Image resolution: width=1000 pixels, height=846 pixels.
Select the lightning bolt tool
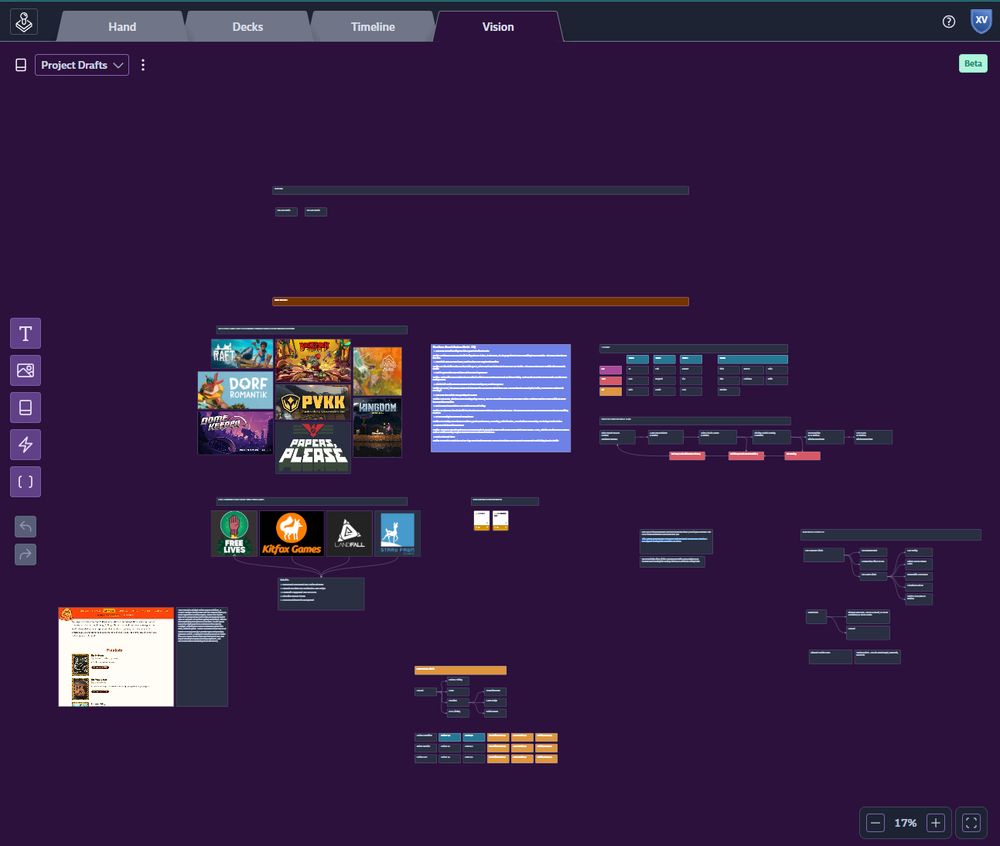[26, 444]
